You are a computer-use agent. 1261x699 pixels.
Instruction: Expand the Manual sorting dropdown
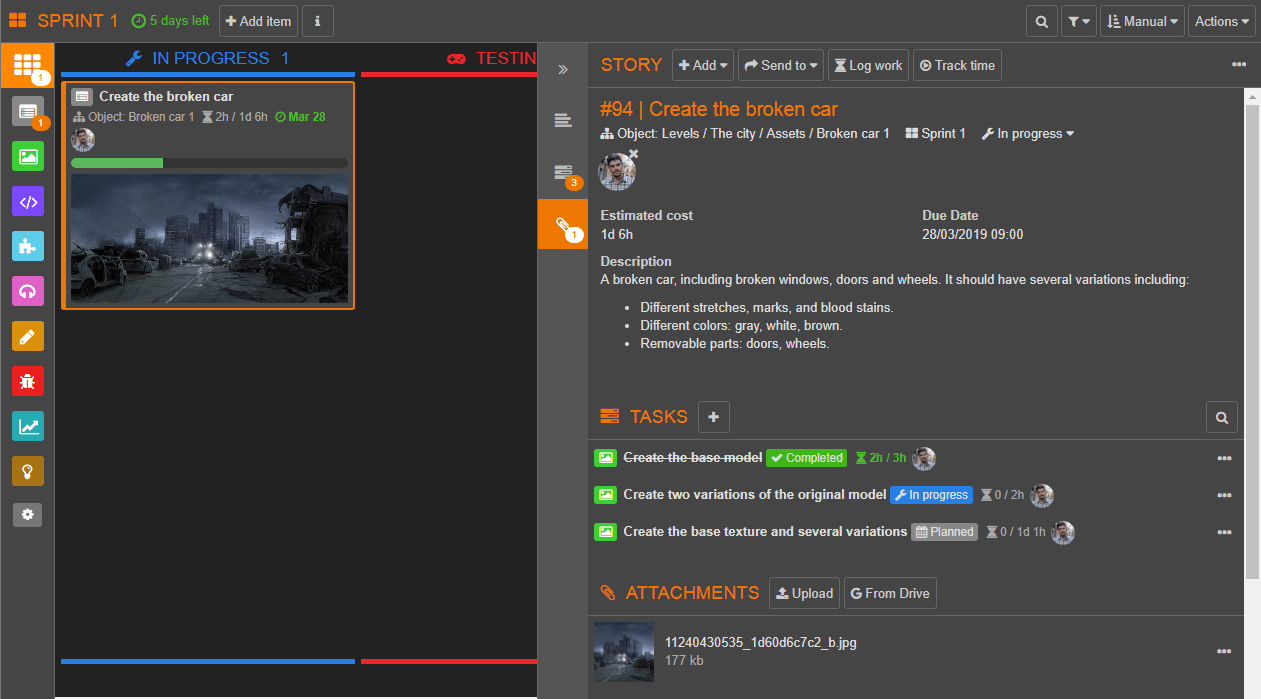[1142, 21]
